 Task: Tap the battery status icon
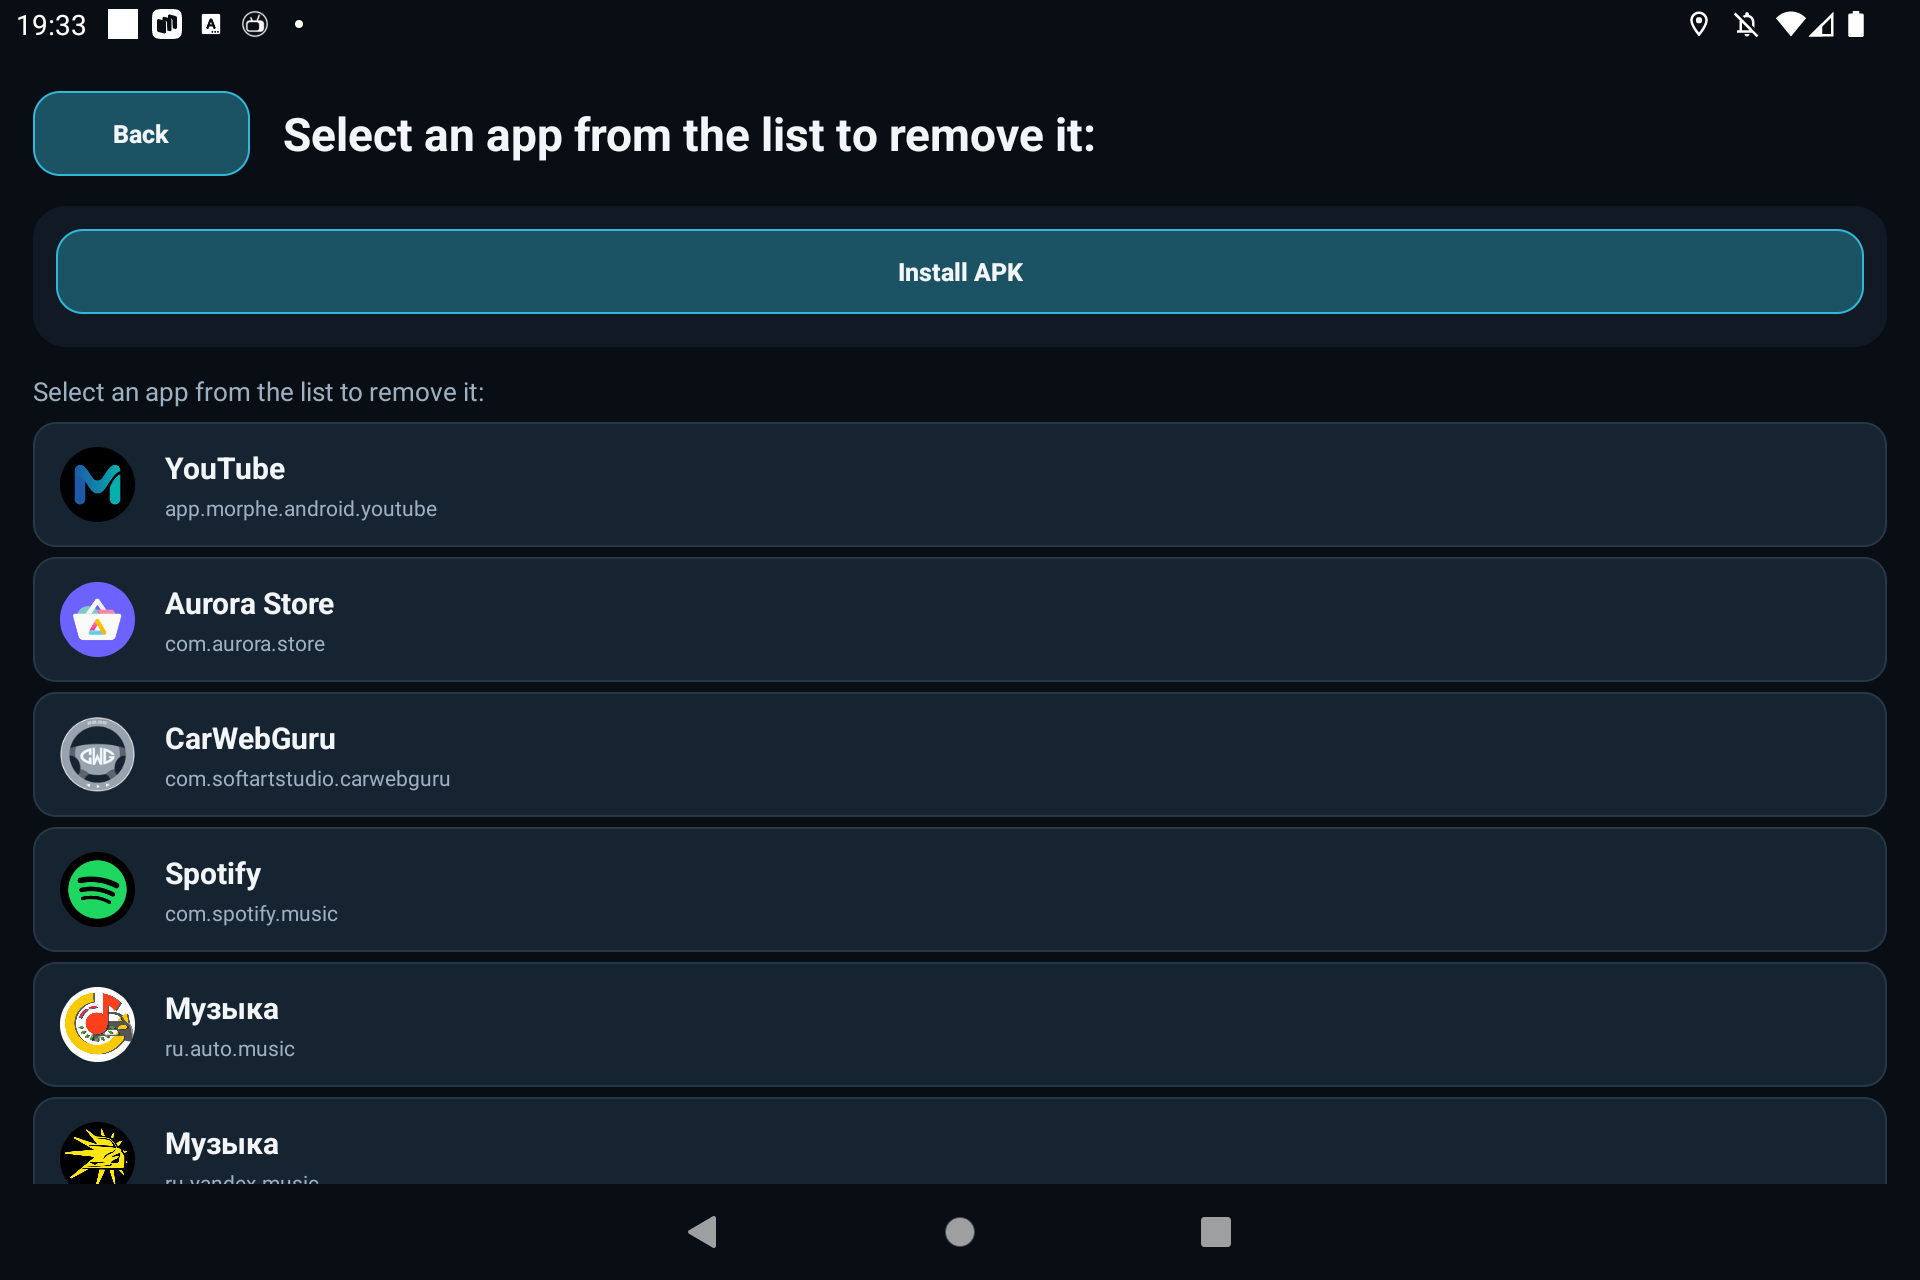[1856, 24]
